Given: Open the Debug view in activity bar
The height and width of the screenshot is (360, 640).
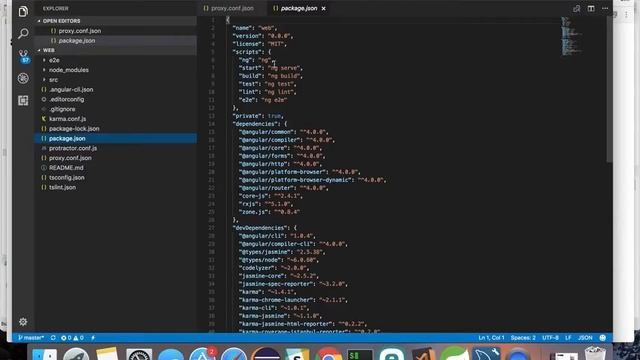Looking at the screenshot, I should 23,78.
